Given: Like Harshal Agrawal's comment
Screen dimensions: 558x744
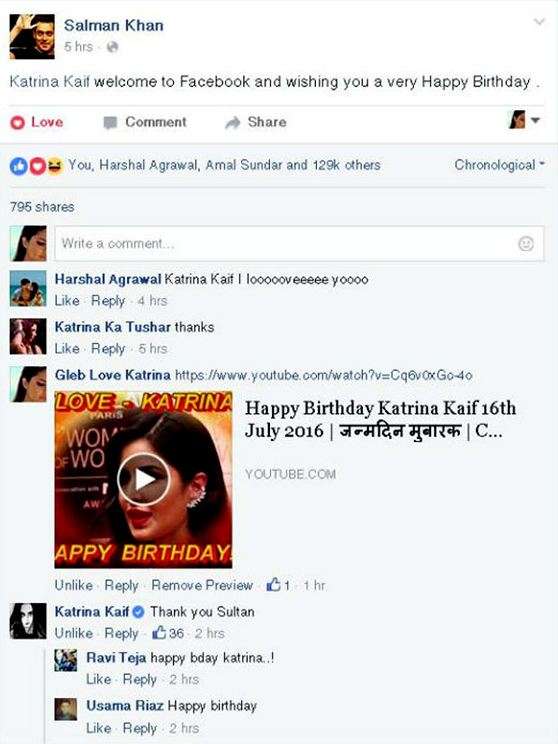Looking at the screenshot, I should pos(67,300).
